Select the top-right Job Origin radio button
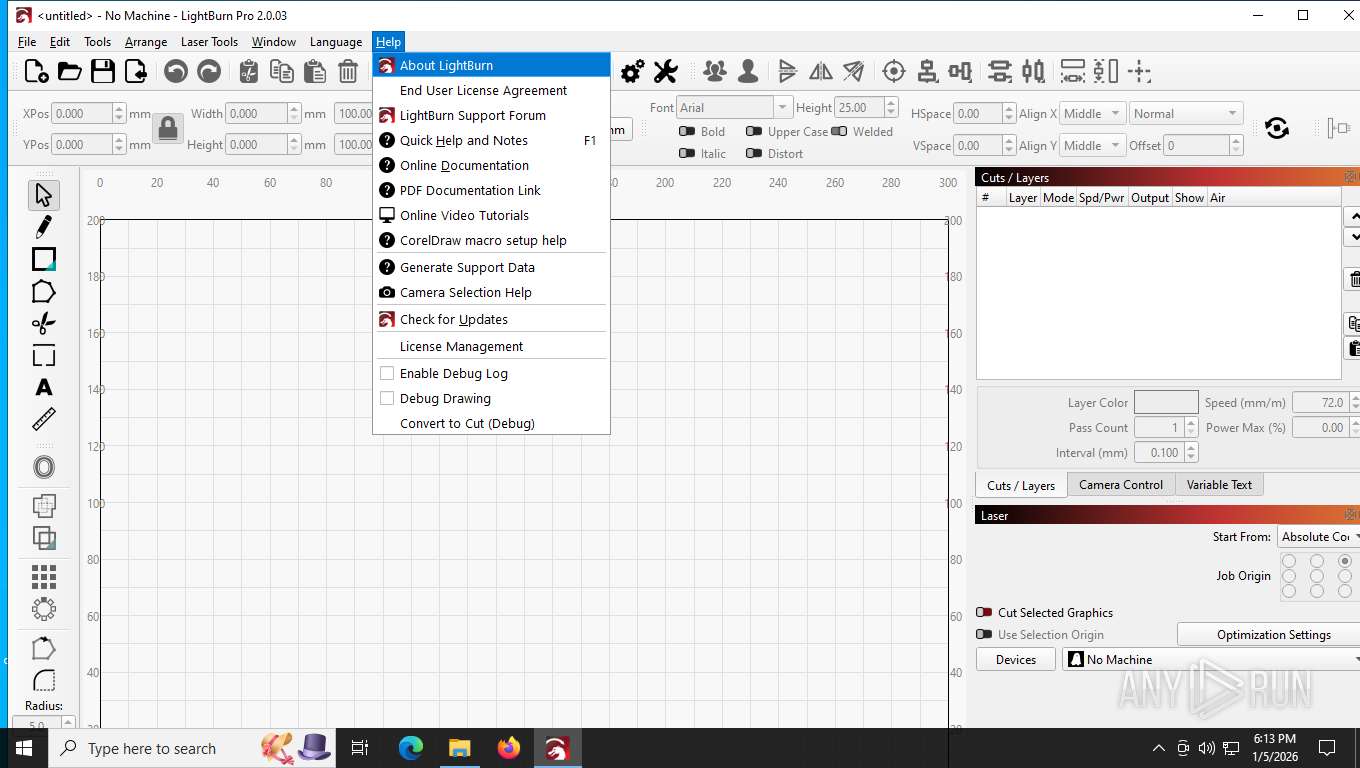 1345,561
